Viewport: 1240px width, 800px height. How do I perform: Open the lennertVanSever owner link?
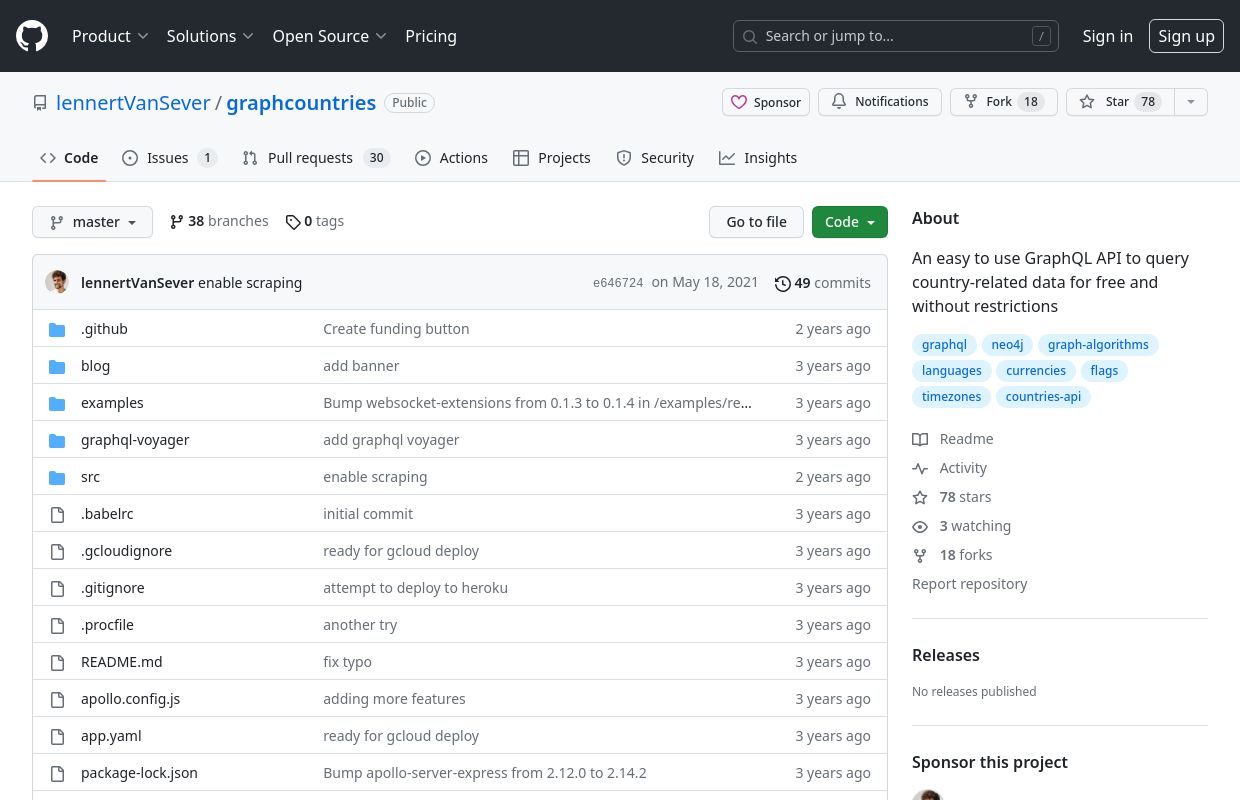click(x=133, y=103)
